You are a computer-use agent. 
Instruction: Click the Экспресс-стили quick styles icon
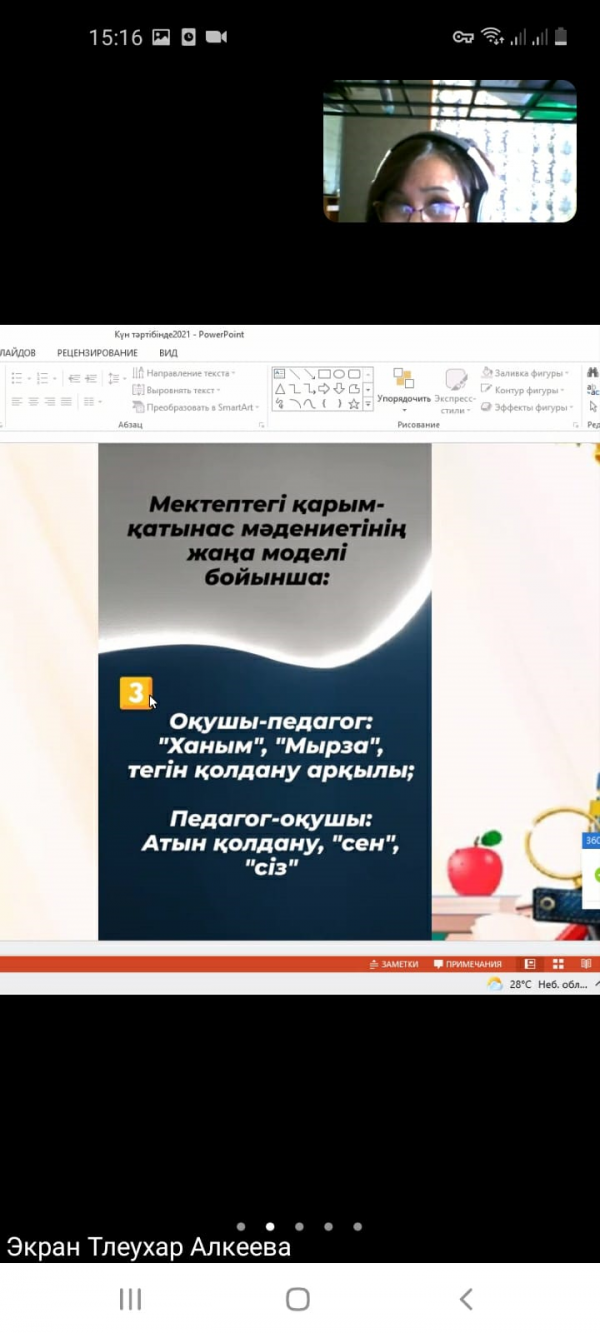(x=455, y=381)
